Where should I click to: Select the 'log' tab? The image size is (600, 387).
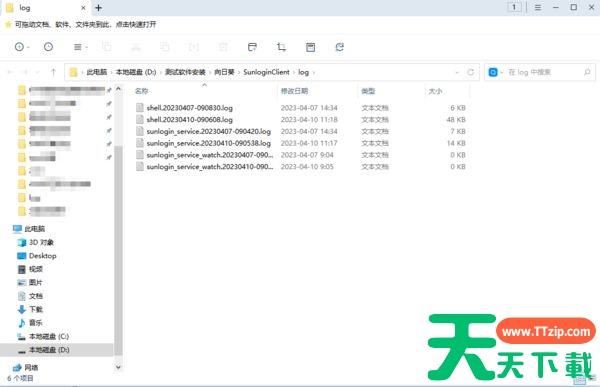point(46,8)
